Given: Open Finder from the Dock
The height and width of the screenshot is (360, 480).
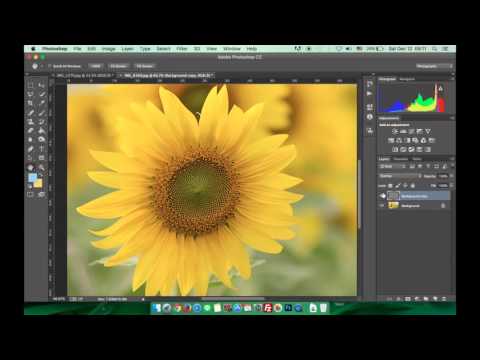Looking at the screenshot, I should 157,308.
